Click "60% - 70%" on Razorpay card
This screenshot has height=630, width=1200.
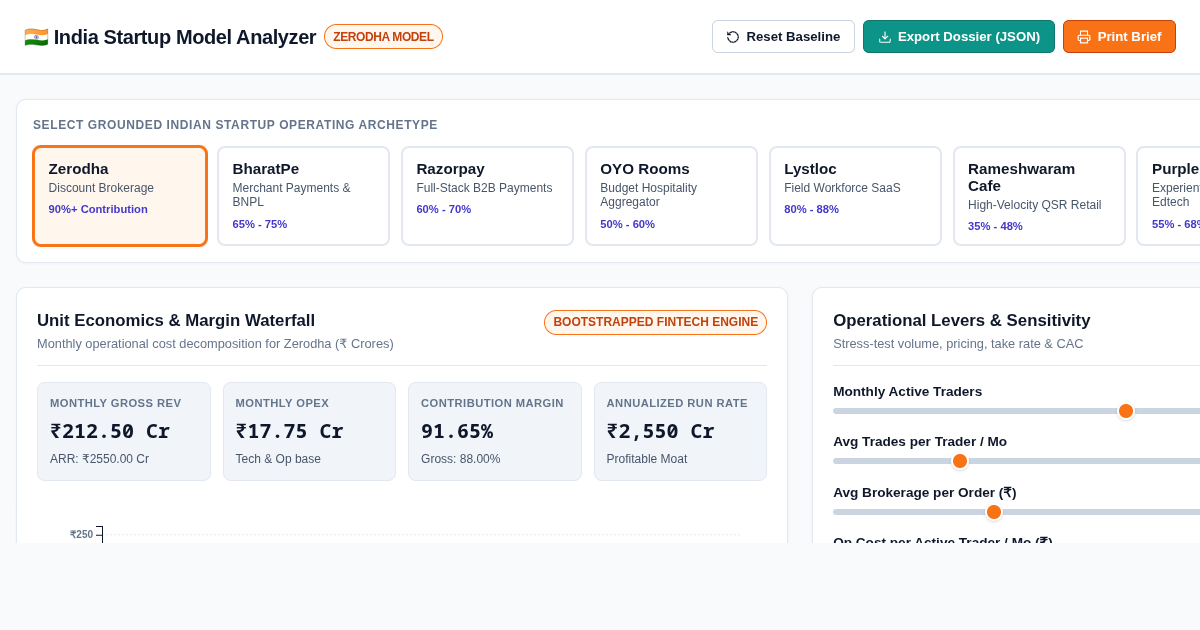click(444, 209)
